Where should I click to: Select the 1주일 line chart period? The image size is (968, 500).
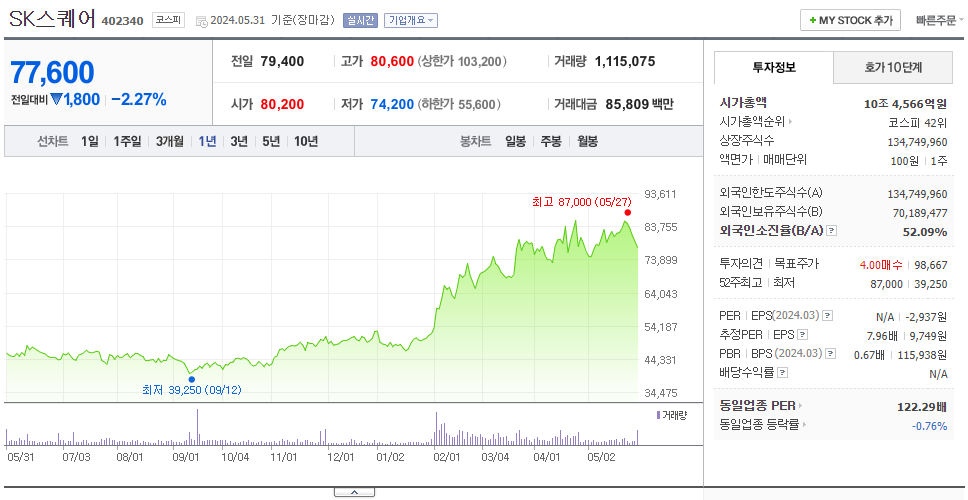[x=127, y=141]
